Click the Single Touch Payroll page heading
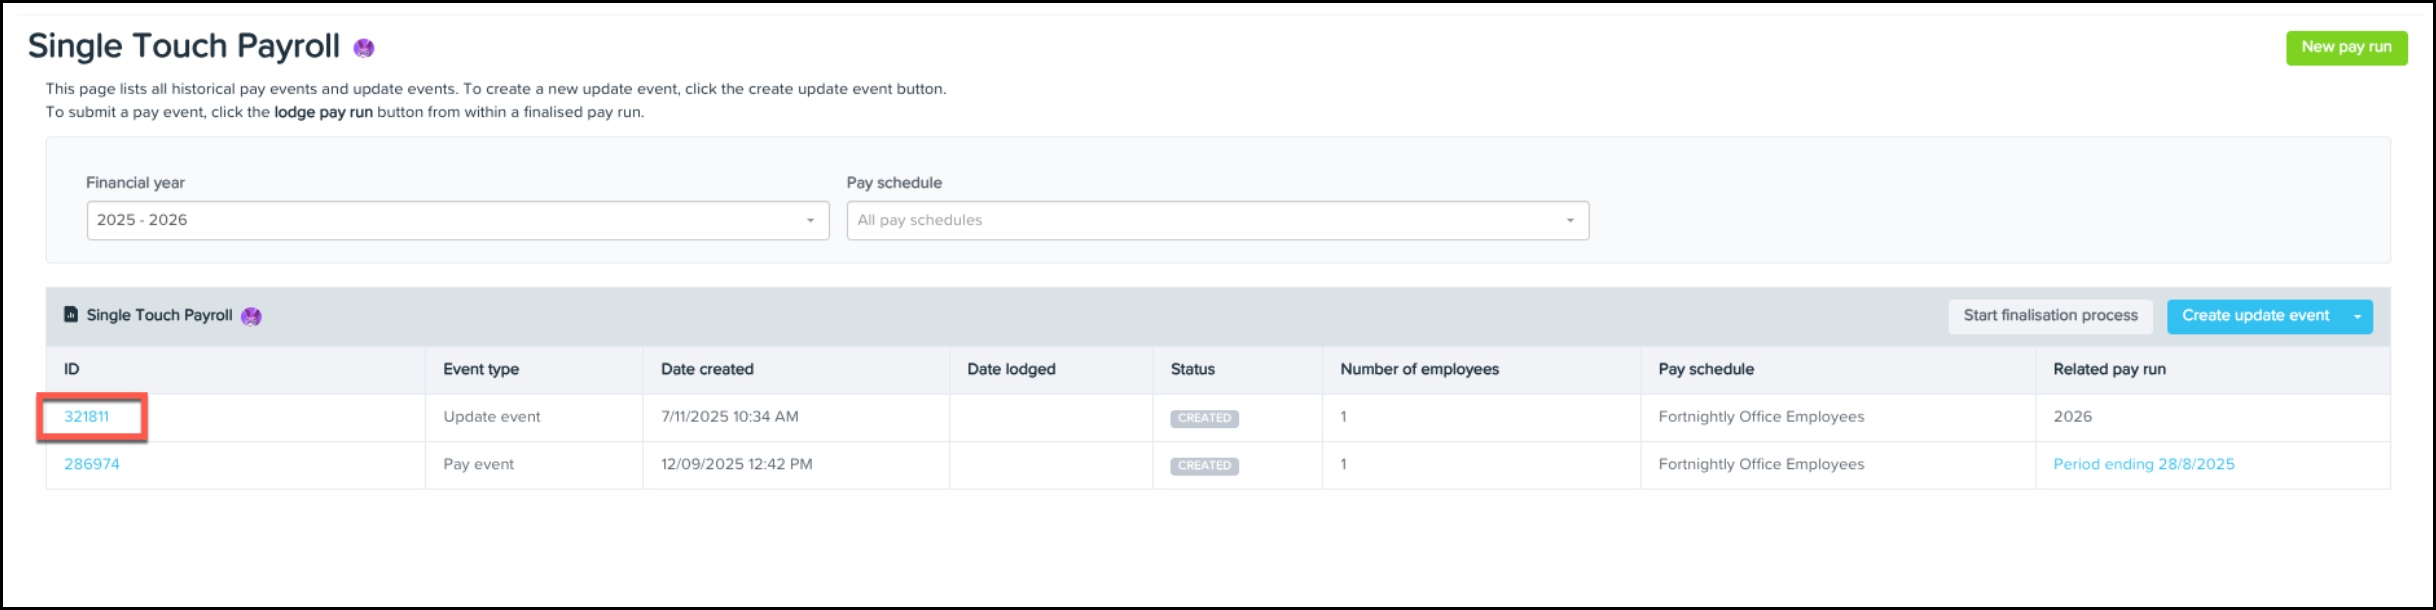2436x610 pixels. [x=184, y=46]
